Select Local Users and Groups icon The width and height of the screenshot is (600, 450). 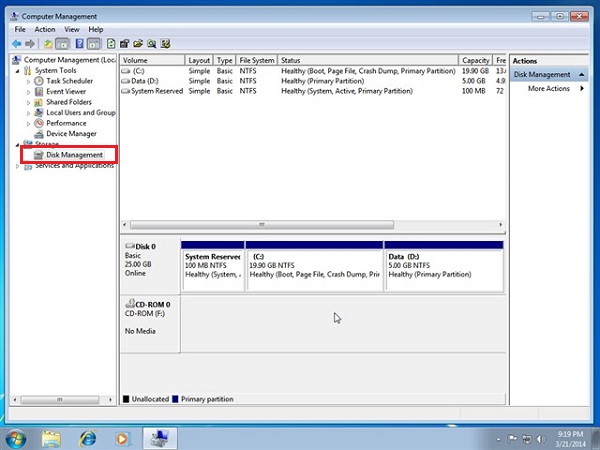coord(39,112)
